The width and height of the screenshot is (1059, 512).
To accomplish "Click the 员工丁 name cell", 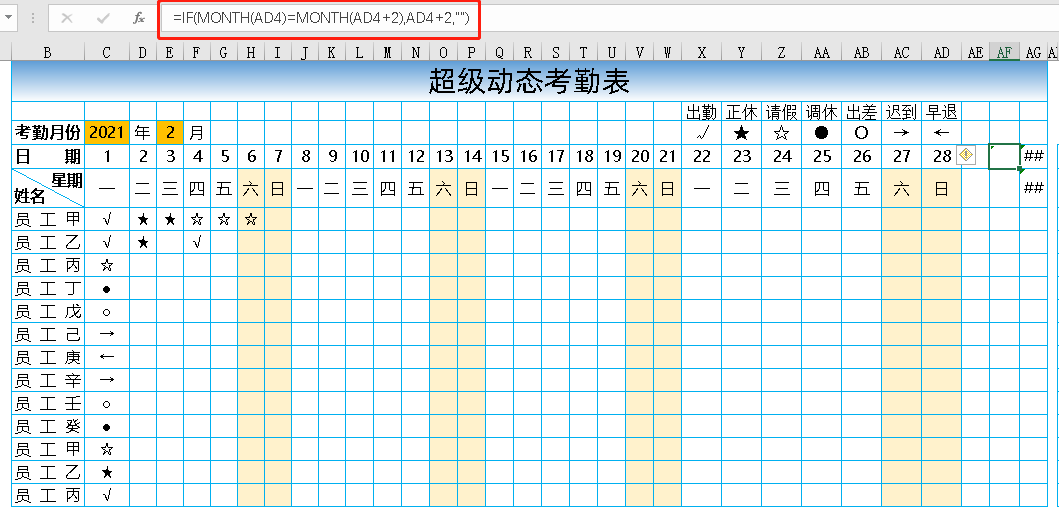I will pyautogui.click(x=48, y=288).
